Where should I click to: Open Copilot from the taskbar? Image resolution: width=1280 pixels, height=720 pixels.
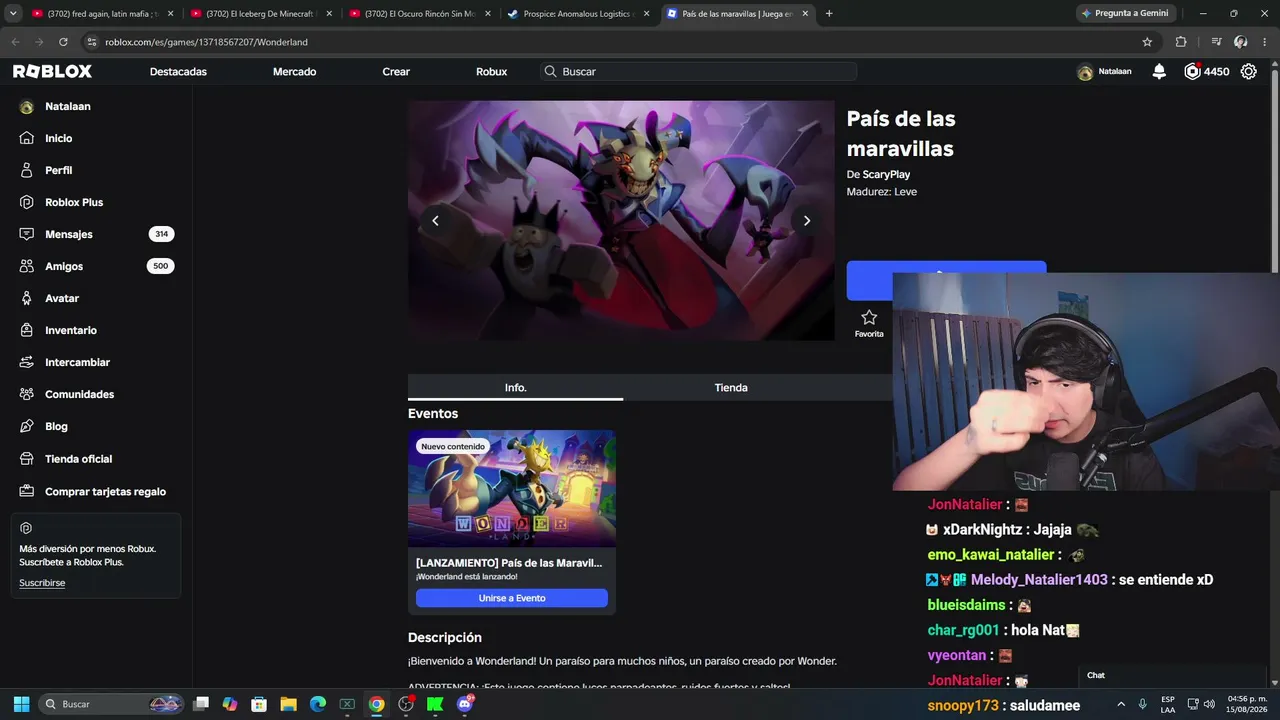click(x=230, y=704)
